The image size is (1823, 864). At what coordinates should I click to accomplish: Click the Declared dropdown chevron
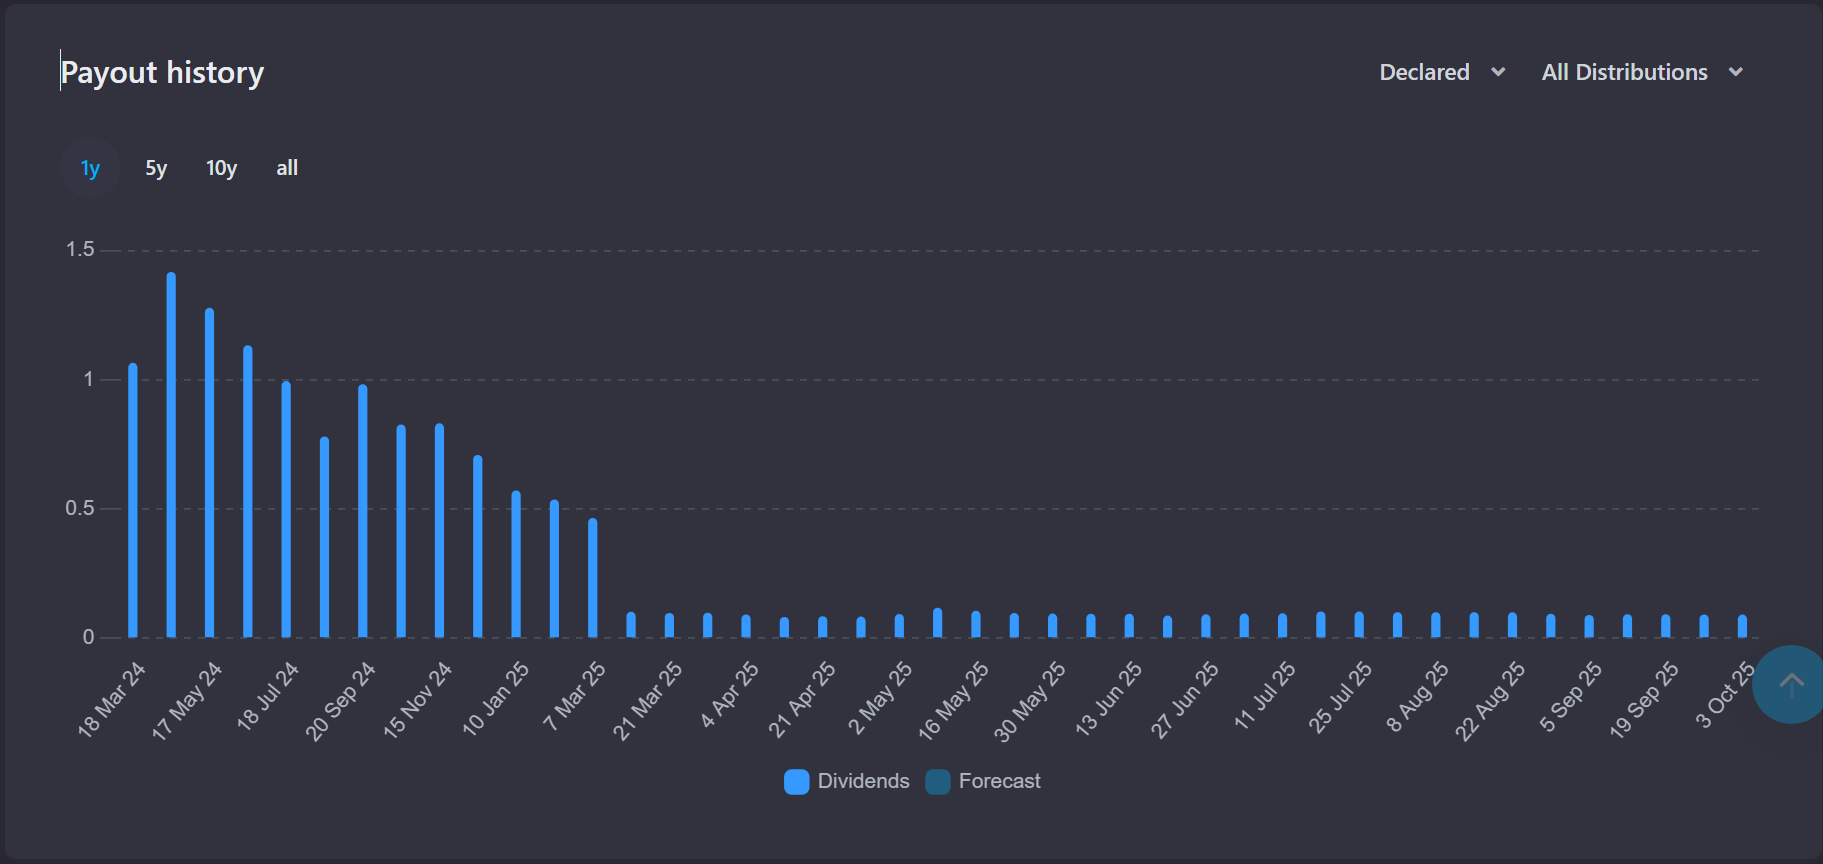tap(1498, 72)
